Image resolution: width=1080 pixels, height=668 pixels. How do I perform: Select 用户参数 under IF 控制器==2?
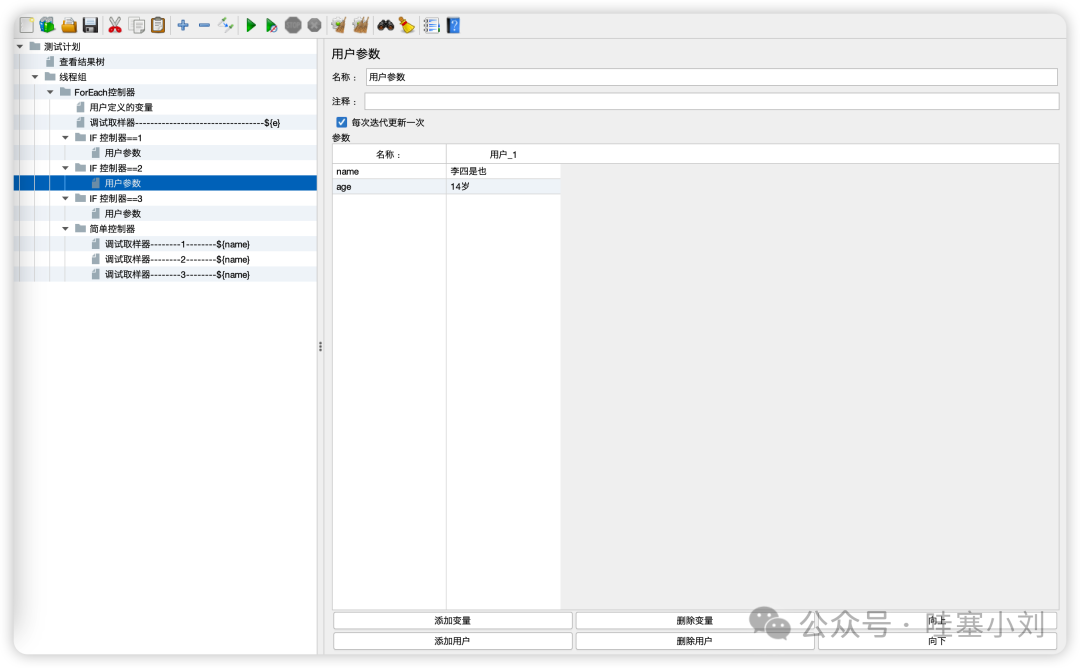pyautogui.click(x=123, y=182)
